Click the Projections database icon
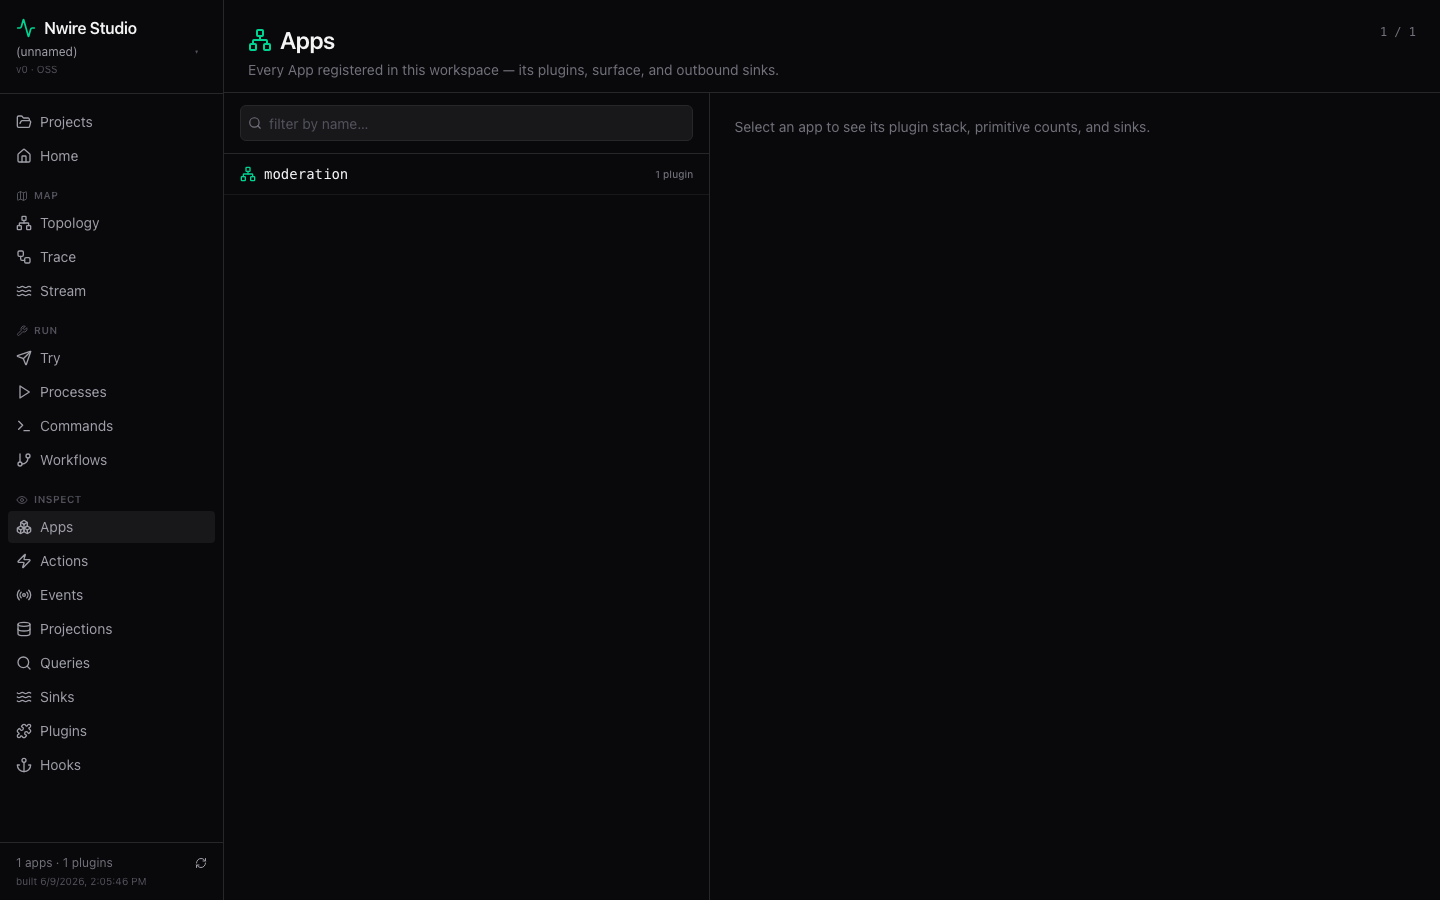 coord(24,629)
